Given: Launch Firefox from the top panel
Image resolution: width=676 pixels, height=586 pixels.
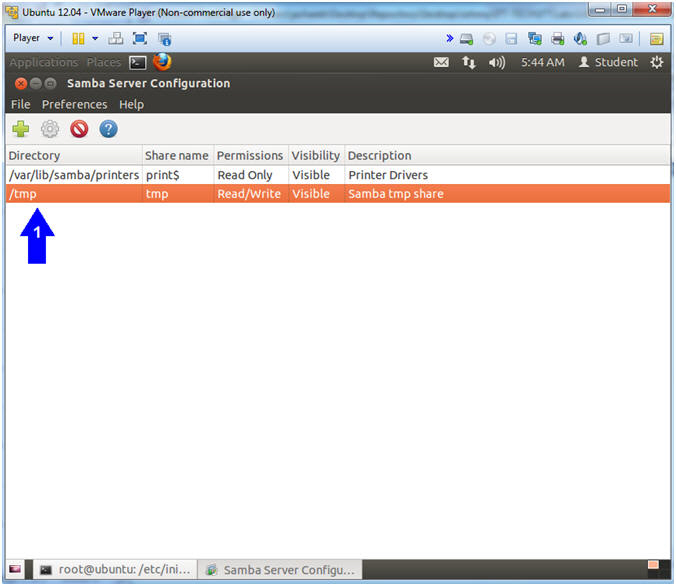Looking at the screenshot, I should coord(162,62).
